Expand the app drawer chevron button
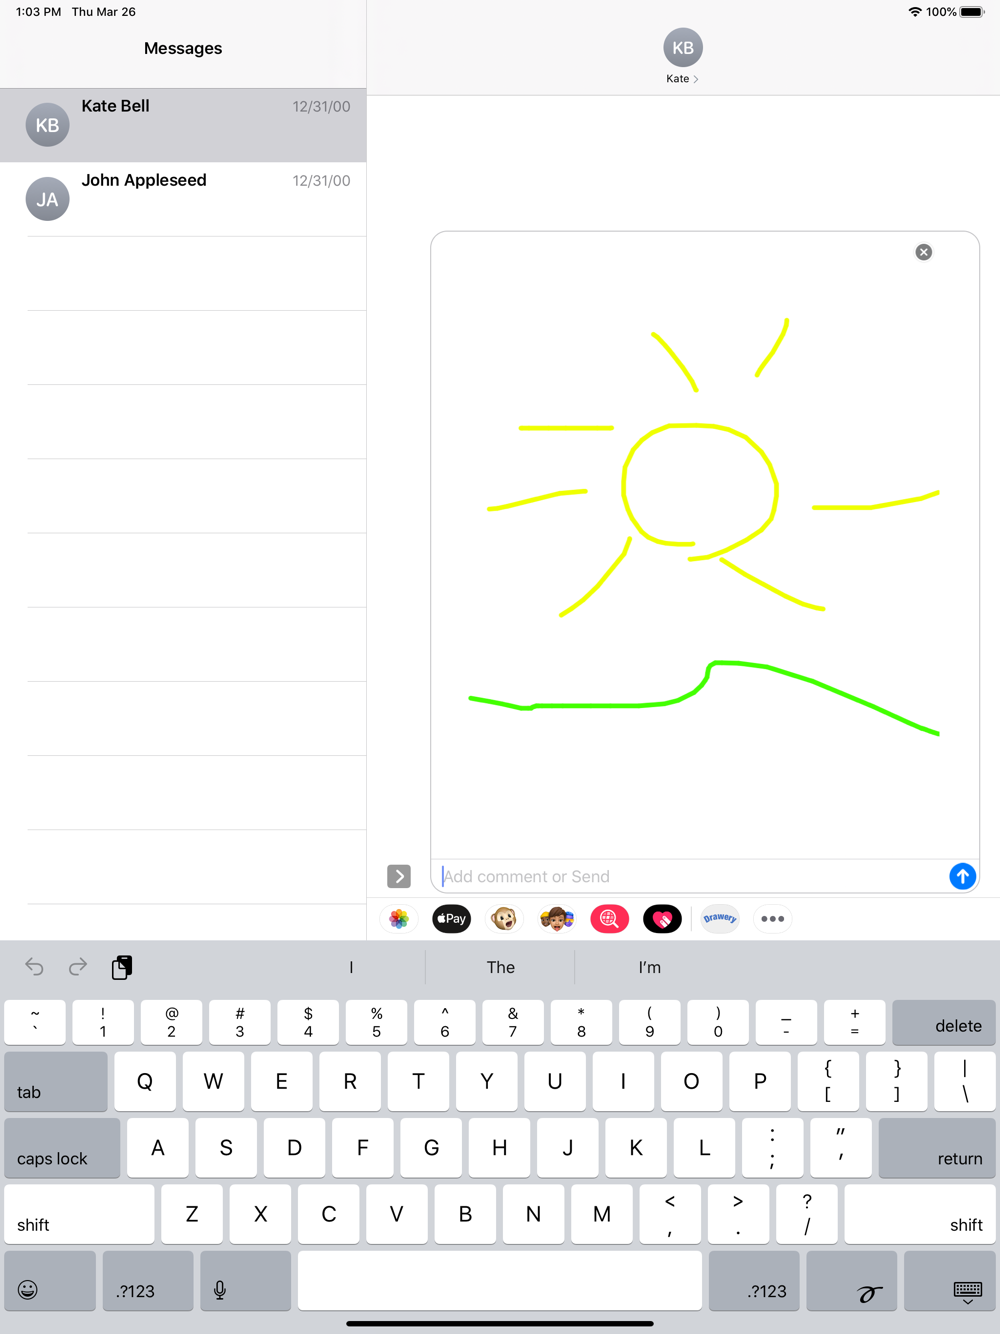1000x1334 pixels. click(x=399, y=876)
